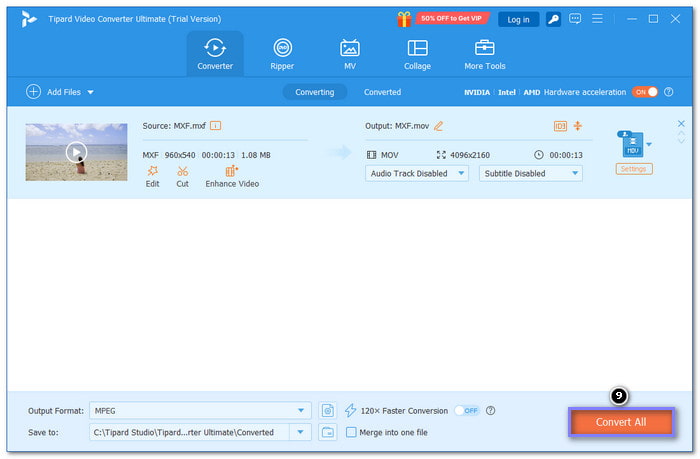This screenshot has height=459, width=700.
Task: Click the orange compress icon beside ID3
Action: coord(578,126)
